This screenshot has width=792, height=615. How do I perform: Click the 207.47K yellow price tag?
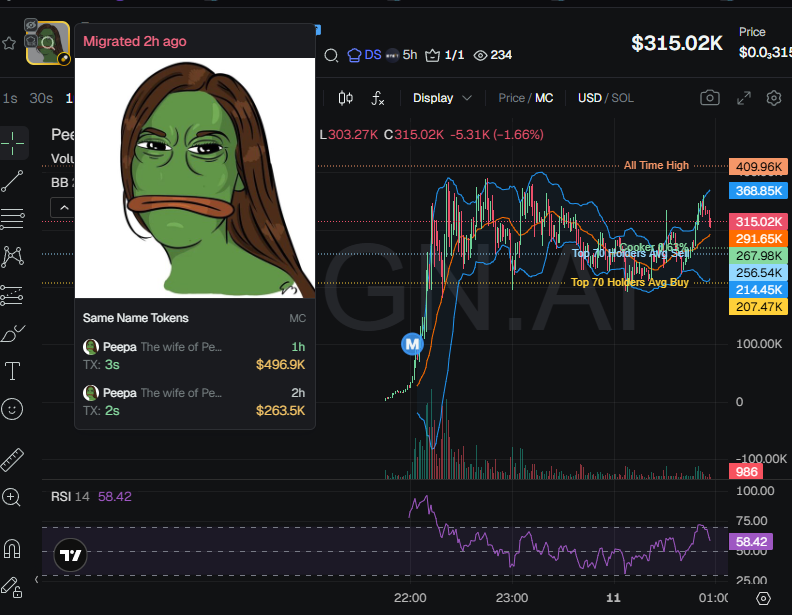[x=758, y=306]
